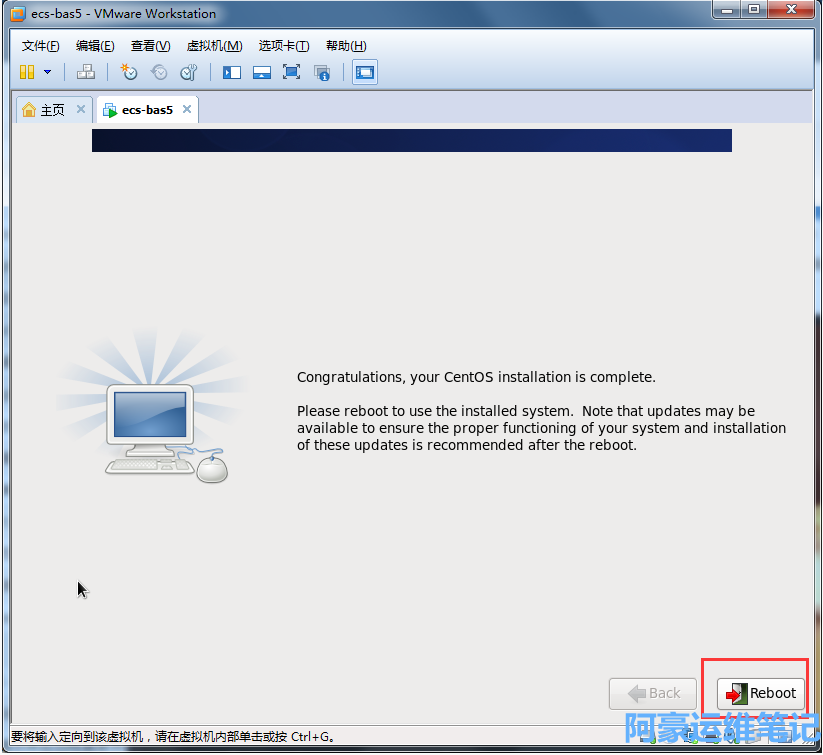Take a snapshot with the clock-plus icon
The height and width of the screenshot is (755, 823).
click(x=129, y=72)
